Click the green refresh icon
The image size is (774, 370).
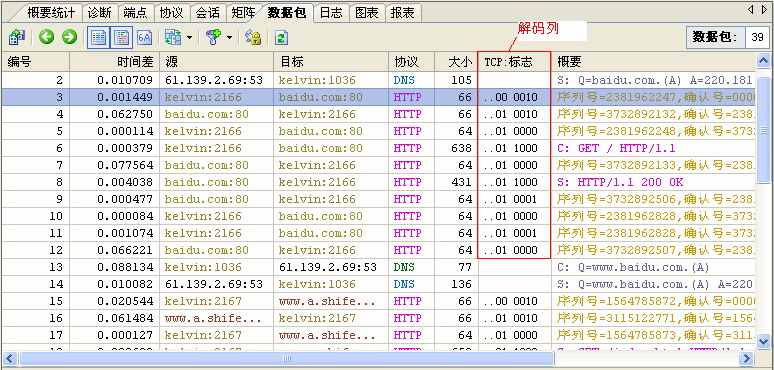pyautogui.click(x=281, y=38)
